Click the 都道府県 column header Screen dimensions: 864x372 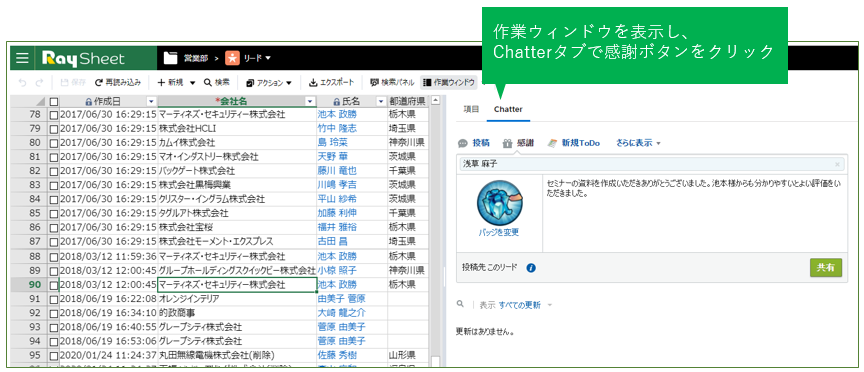[x=407, y=101]
